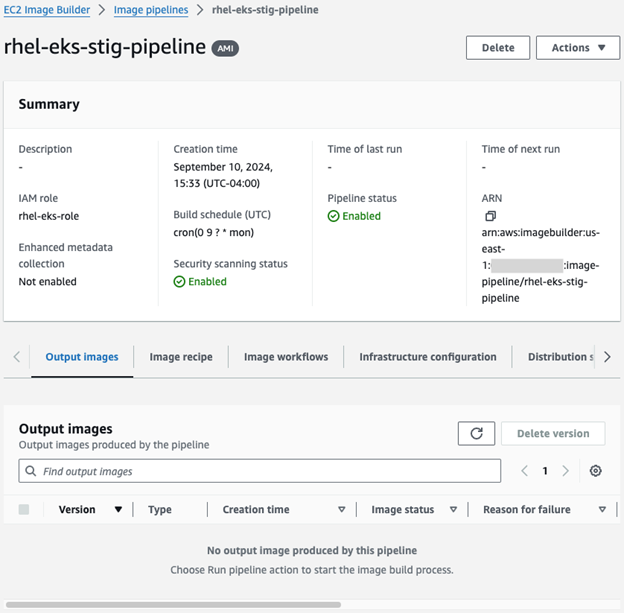Copy the pipeline ARN with copy icon
The width and height of the screenshot is (624, 613).
click(x=490, y=216)
